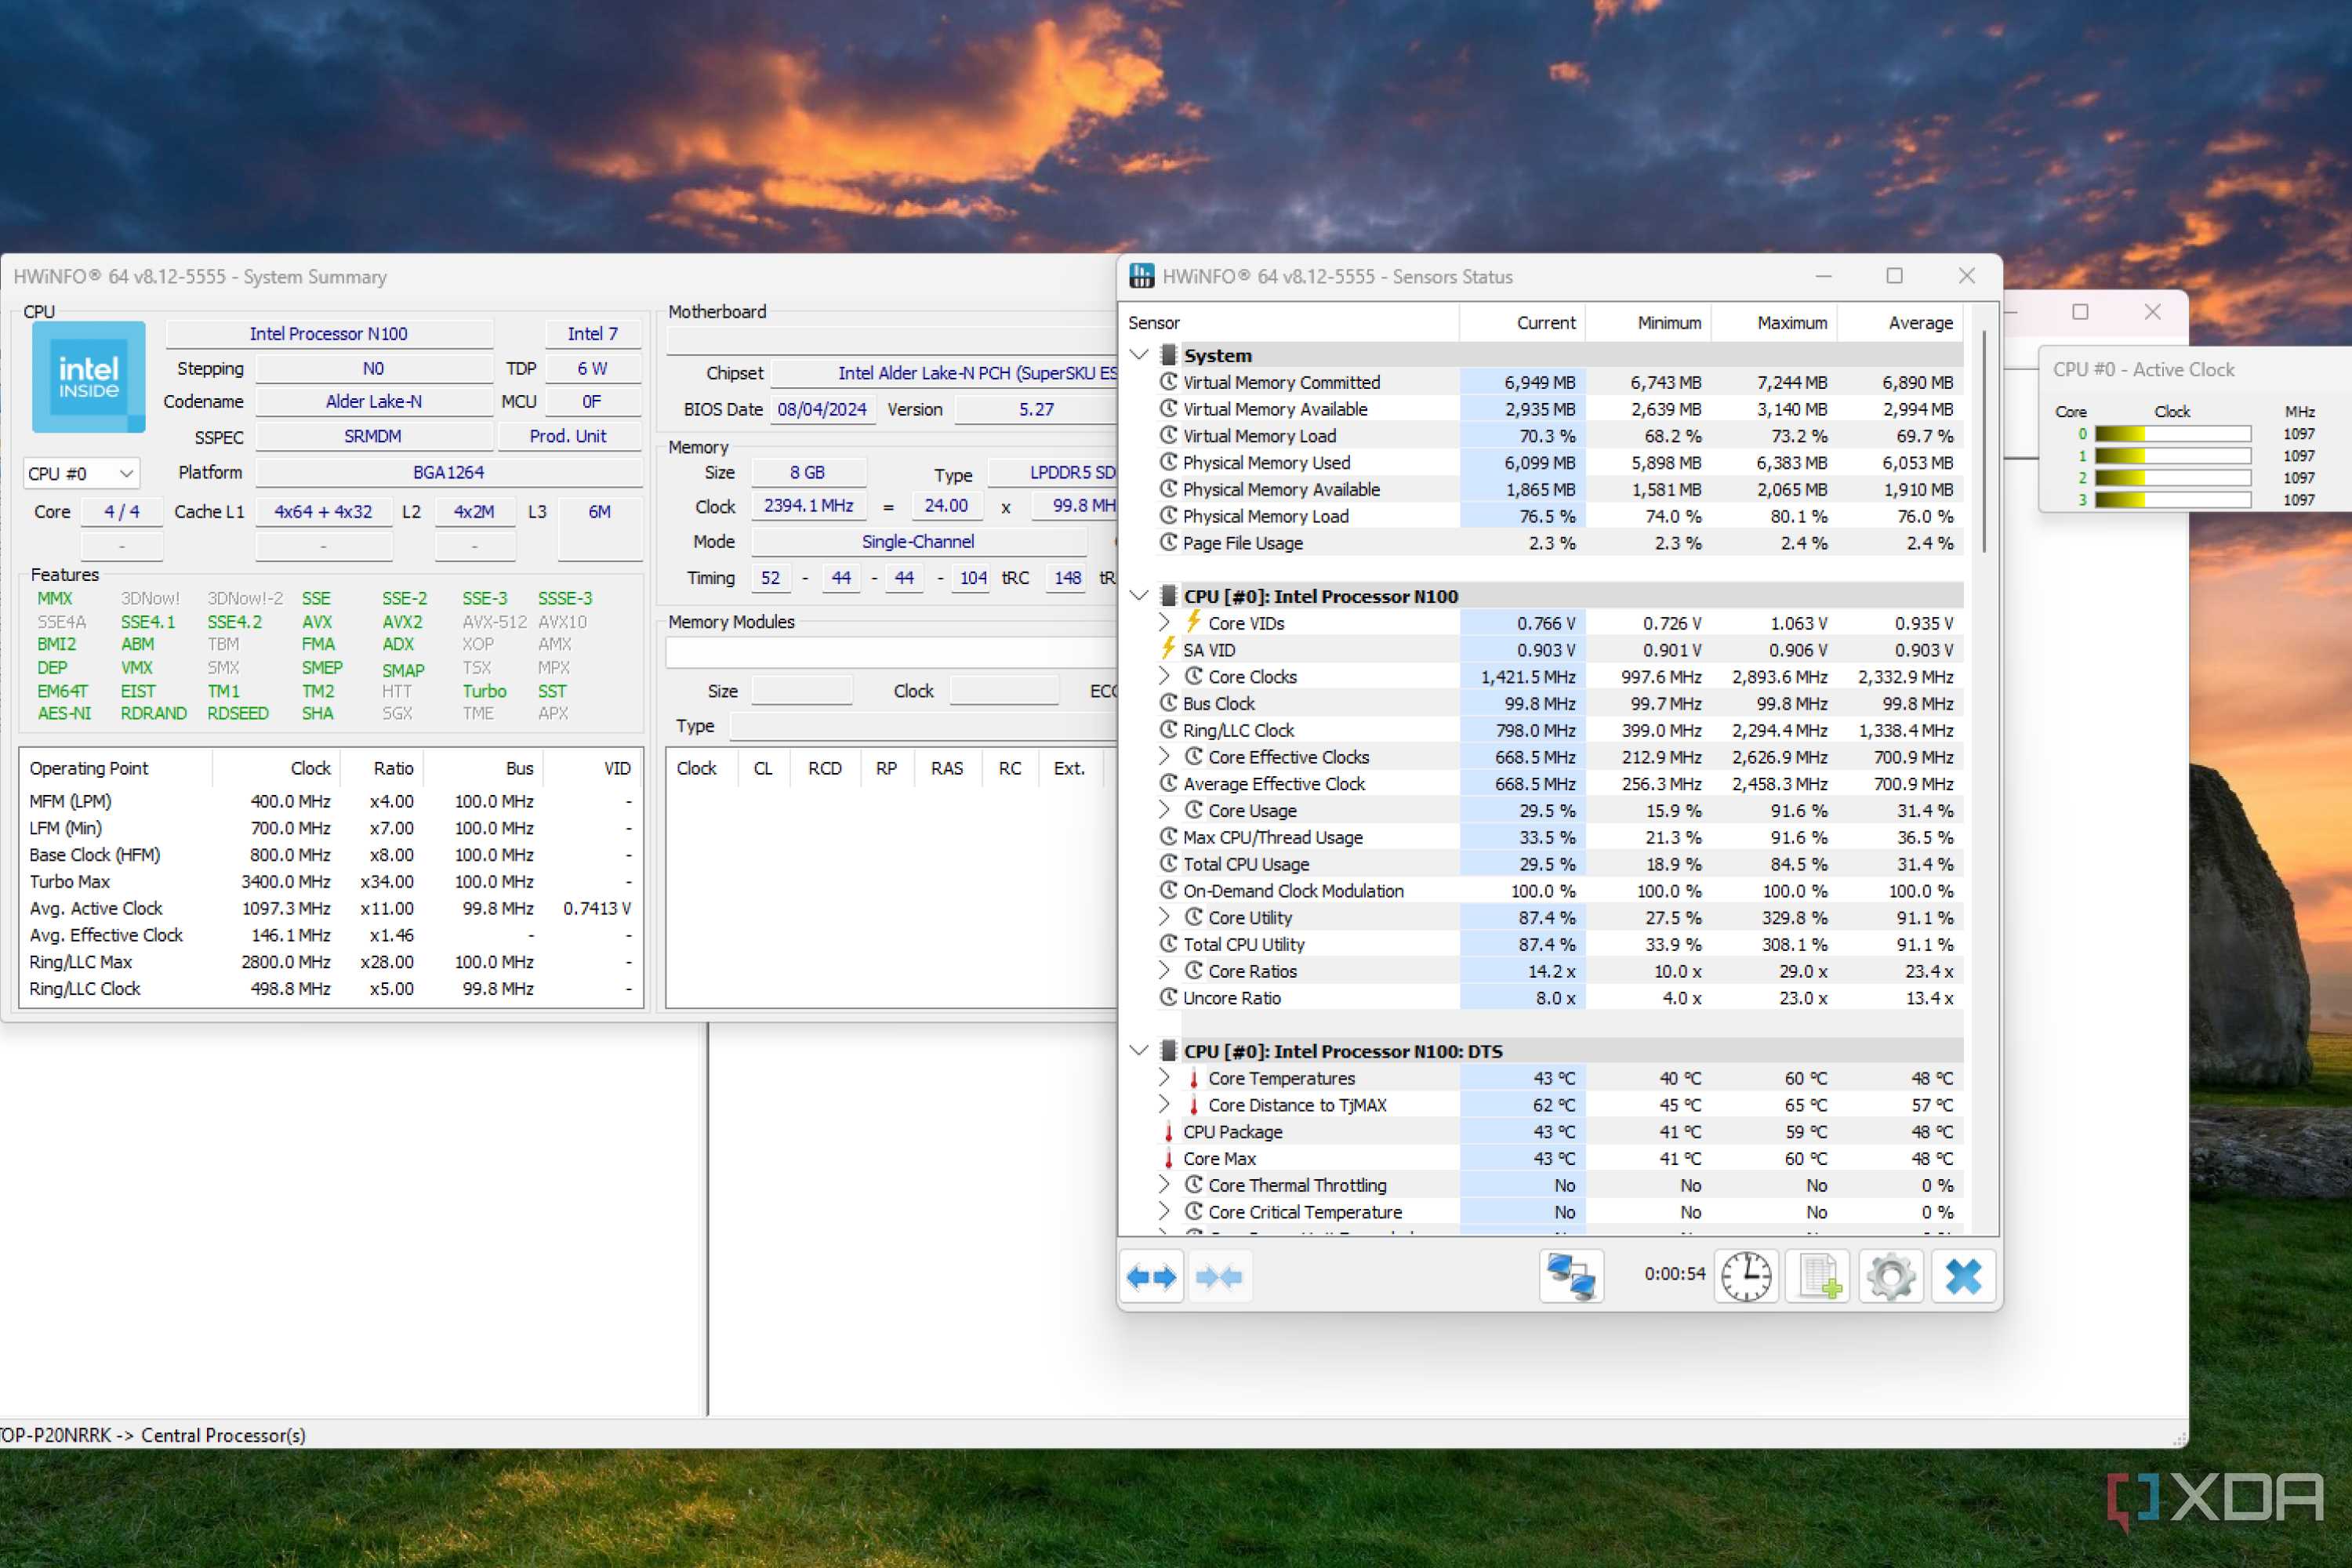Expand the Core Thermal Throttling row
Image resolution: width=2352 pixels, height=1568 pixels.
(1164, 1185)
